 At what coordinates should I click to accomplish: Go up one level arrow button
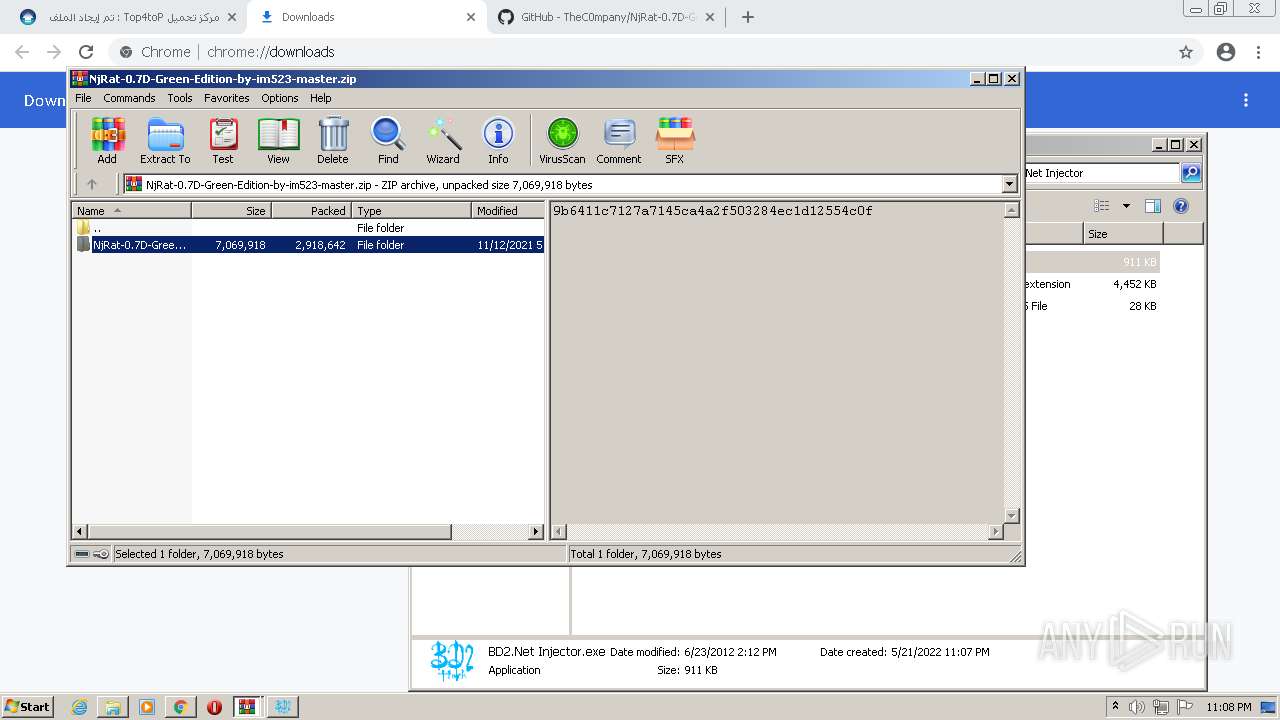[x=92, y=184]
